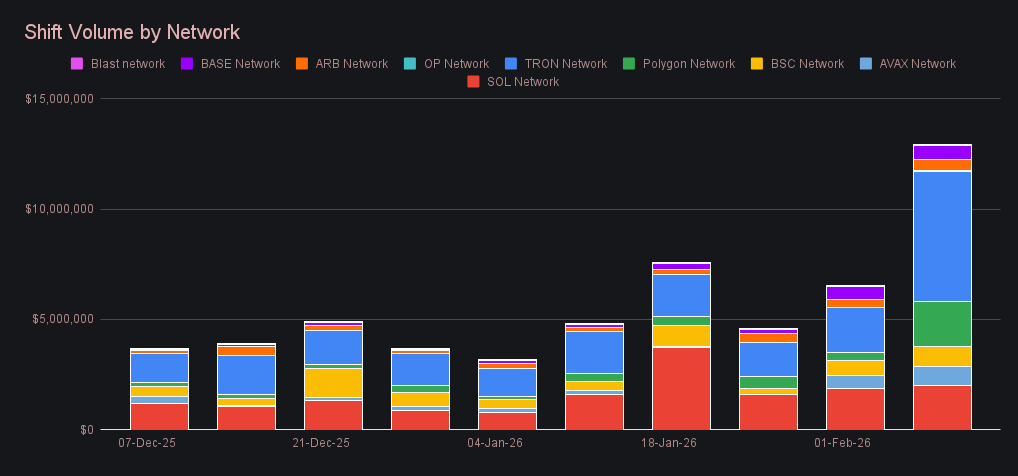Toggle the TRON Network legend label
The height and width of the screenshot is (476, 1018).
coord(564,64)
